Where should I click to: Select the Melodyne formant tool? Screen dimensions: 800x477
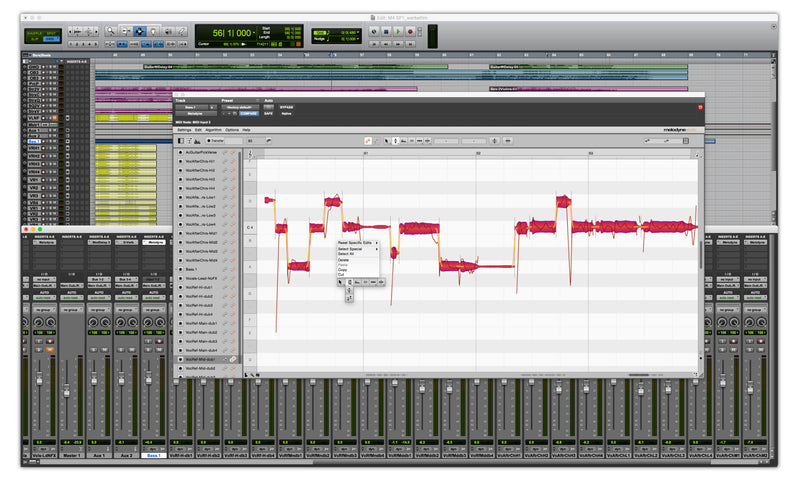coord(403,140)
